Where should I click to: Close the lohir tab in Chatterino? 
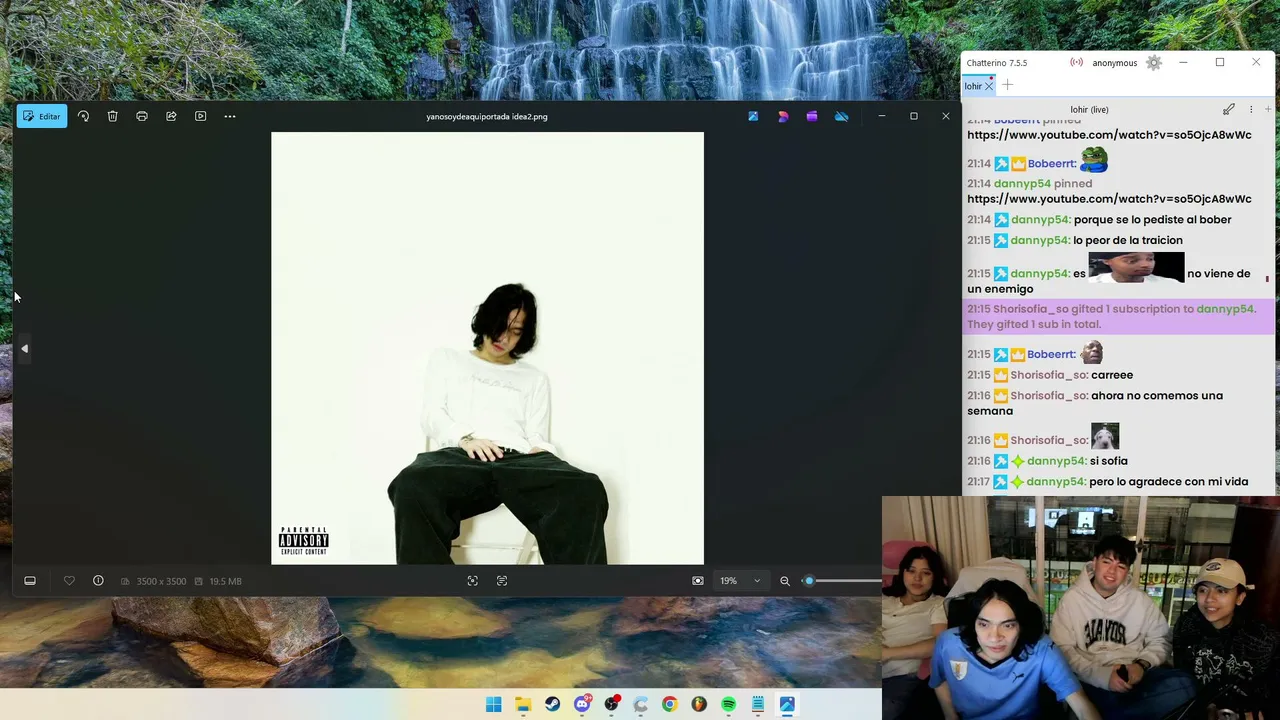point(989,86)
